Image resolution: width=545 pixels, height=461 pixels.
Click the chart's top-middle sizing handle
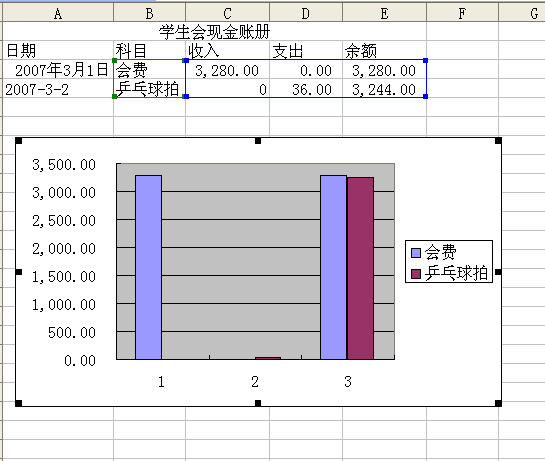tap(258, 140)
